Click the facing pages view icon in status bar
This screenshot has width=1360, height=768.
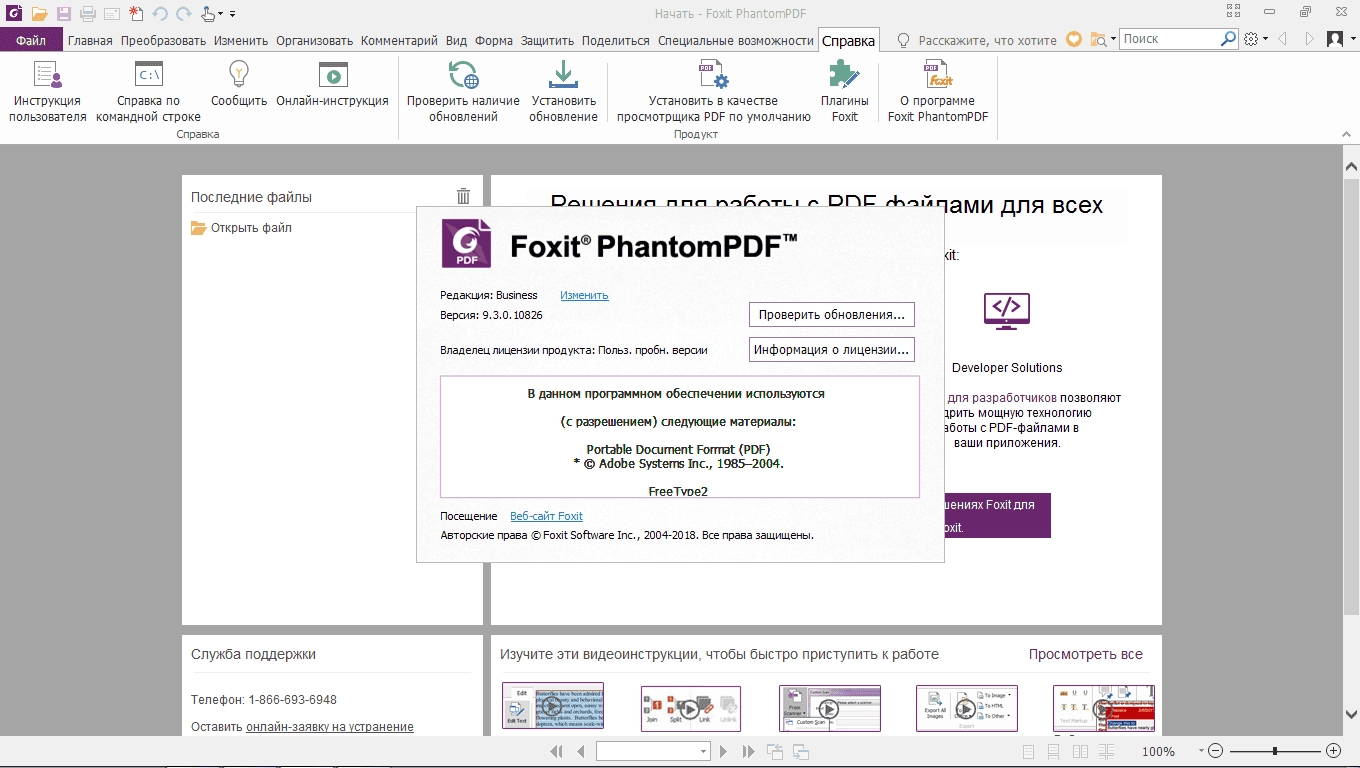coord(1078,751)
